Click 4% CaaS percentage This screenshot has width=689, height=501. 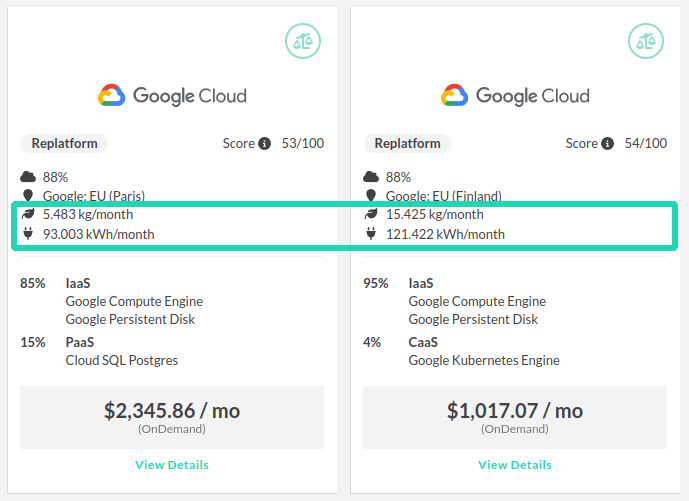tap(372, 342)
